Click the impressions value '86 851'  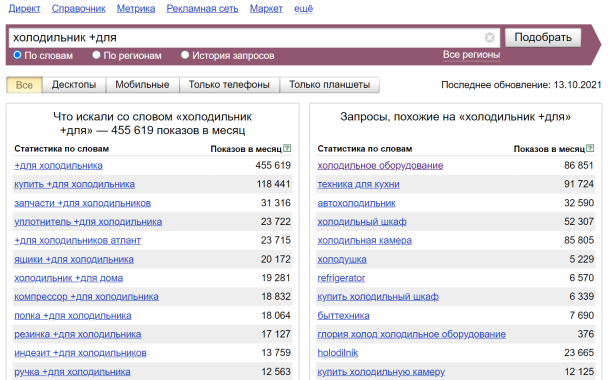click(579, 166)
